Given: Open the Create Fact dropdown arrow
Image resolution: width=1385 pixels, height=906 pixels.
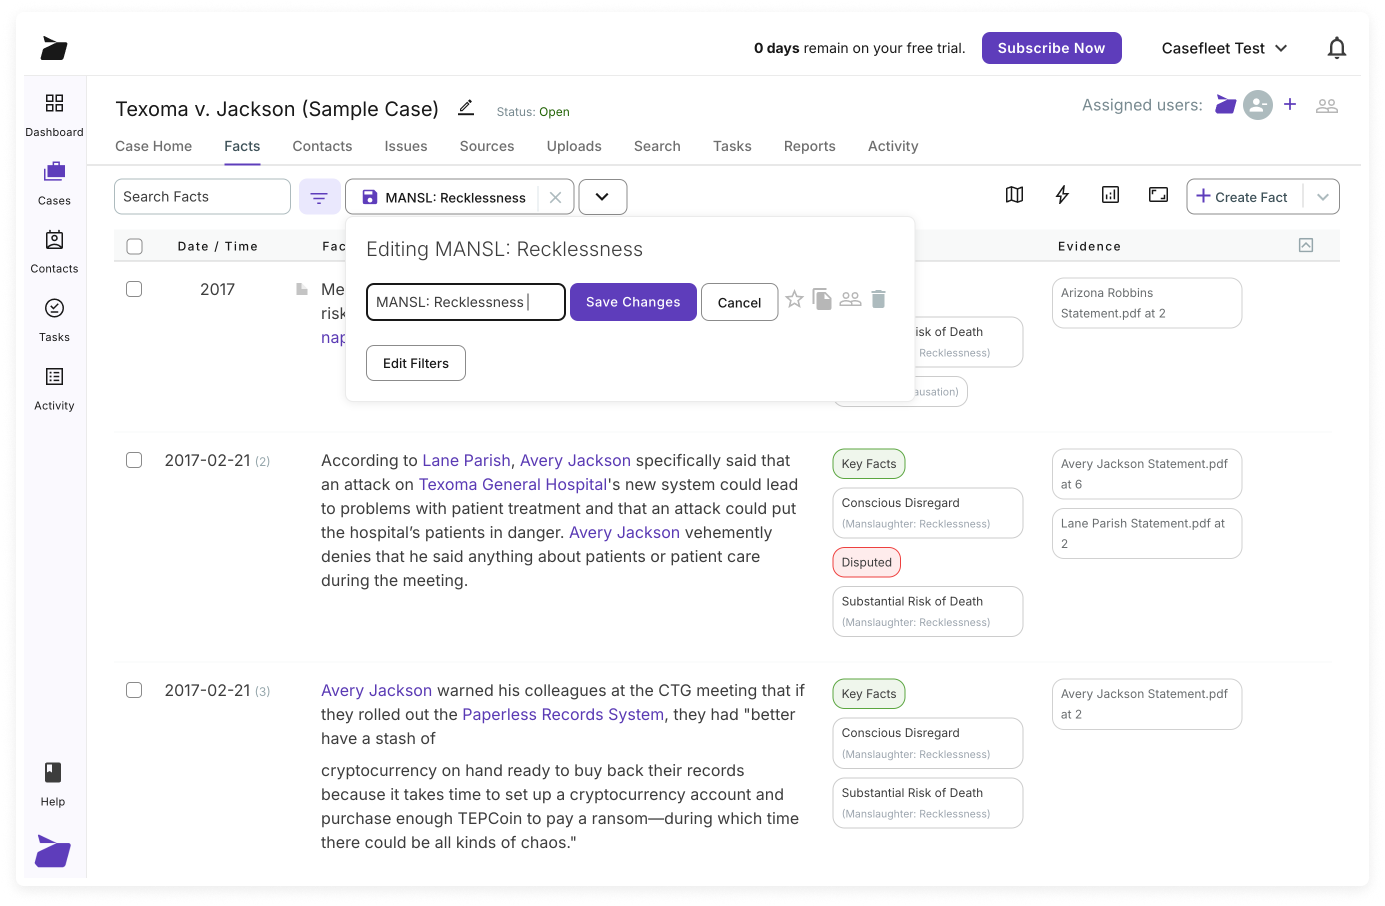Looking at the screenshot, I should tap(1322, 196).
